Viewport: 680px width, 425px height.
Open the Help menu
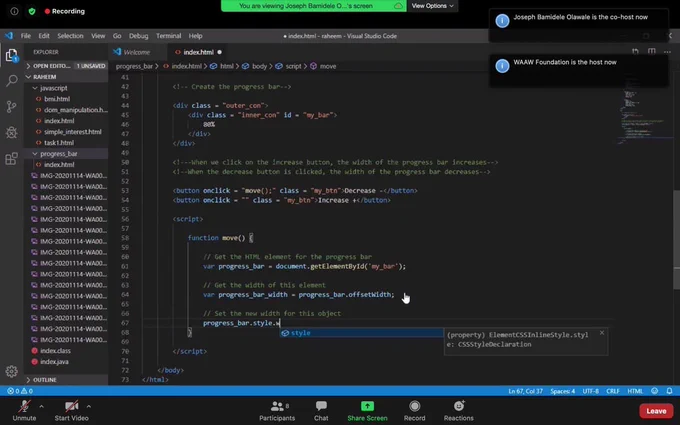pyautogui.click(x=195, y=36)
